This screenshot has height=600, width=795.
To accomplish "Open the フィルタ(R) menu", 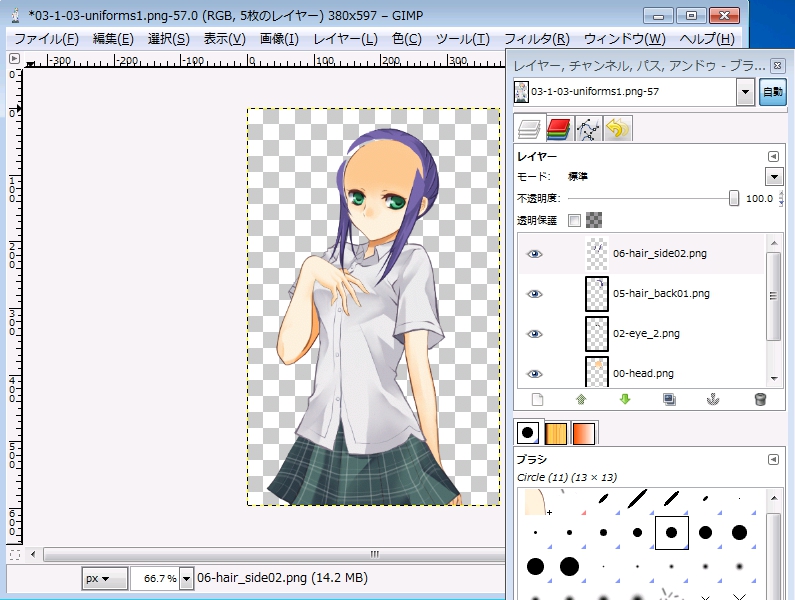I will tap(537, 39).
